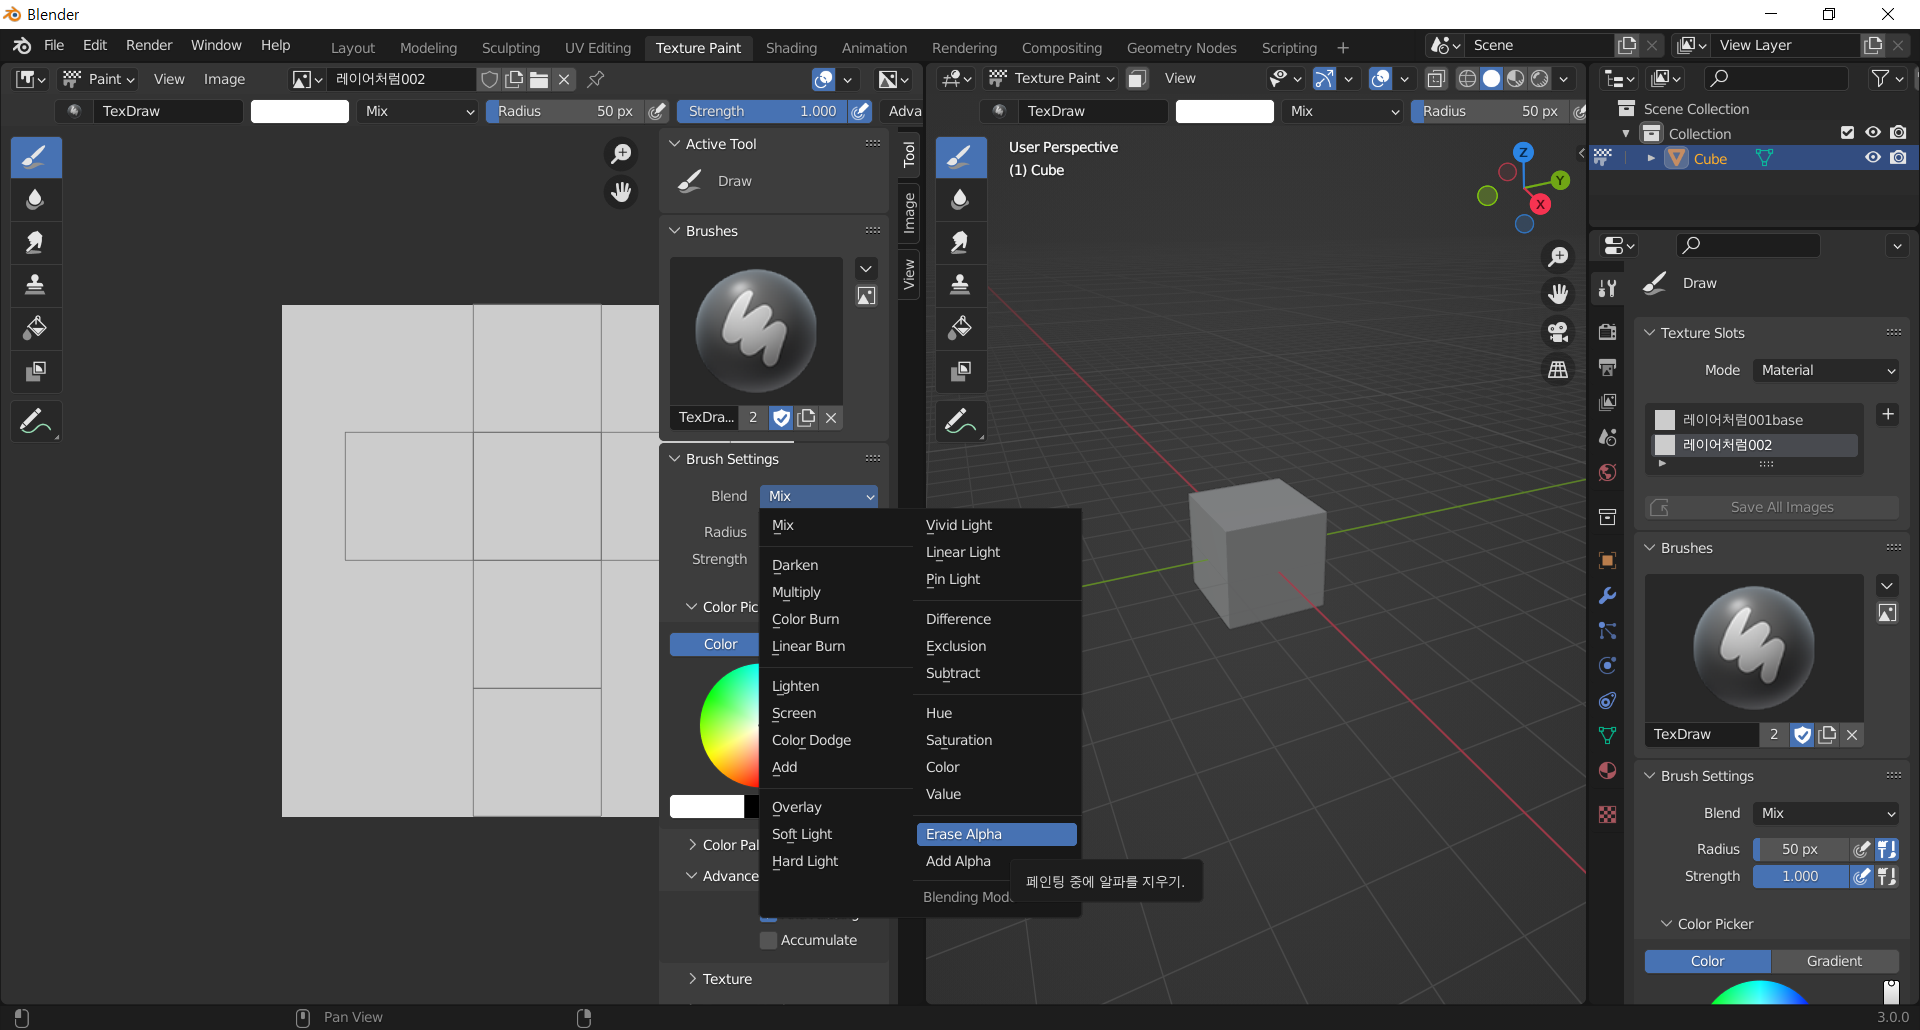1920x1030 pixels.
Task: Open the Blend dropdown in sidebar Brush Settings
Action: tap(820, 496)
